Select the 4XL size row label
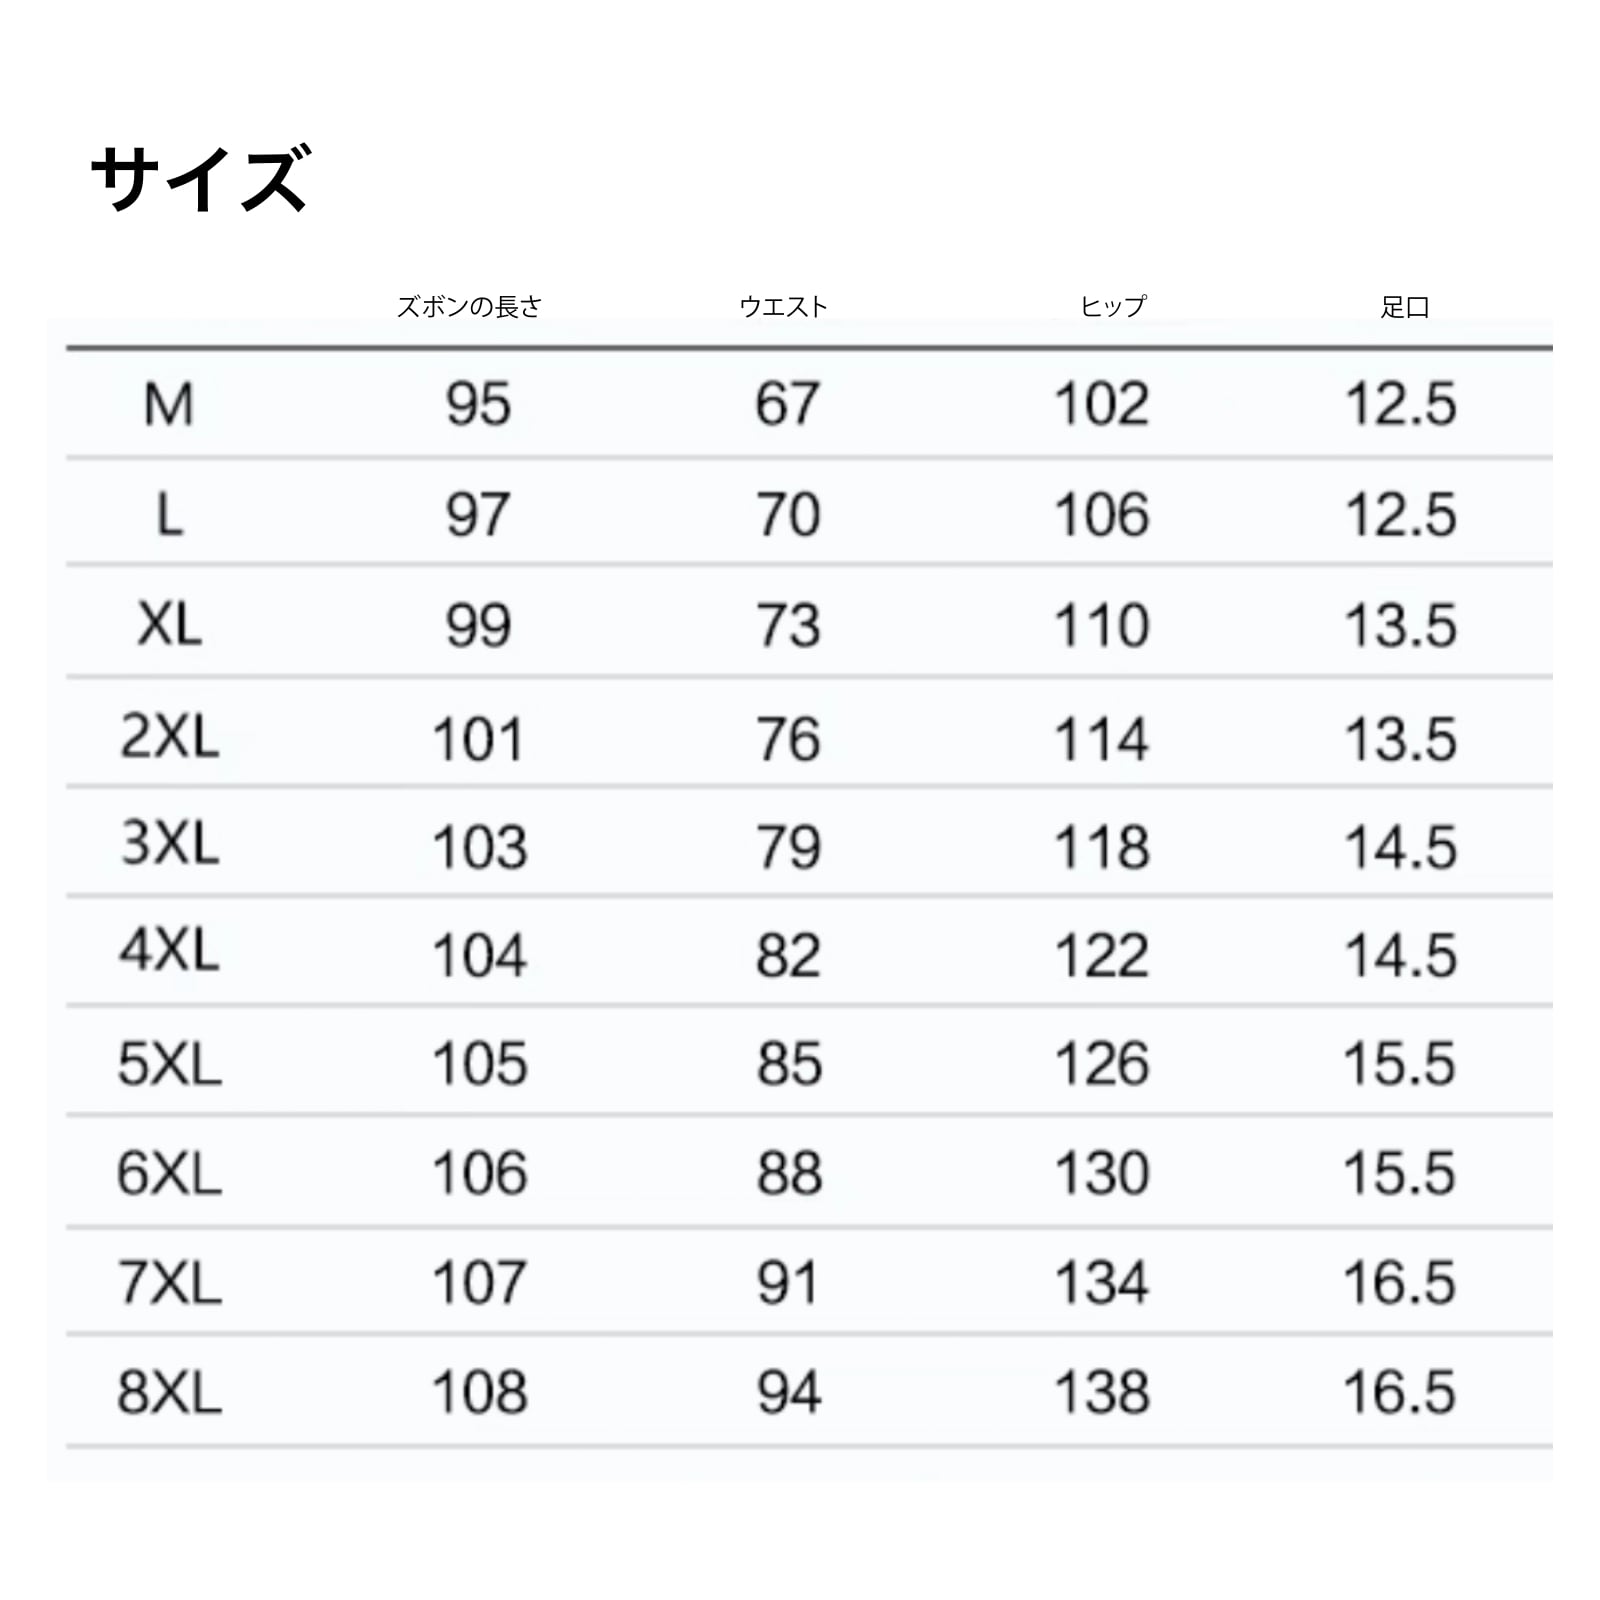 coord(169,951)
